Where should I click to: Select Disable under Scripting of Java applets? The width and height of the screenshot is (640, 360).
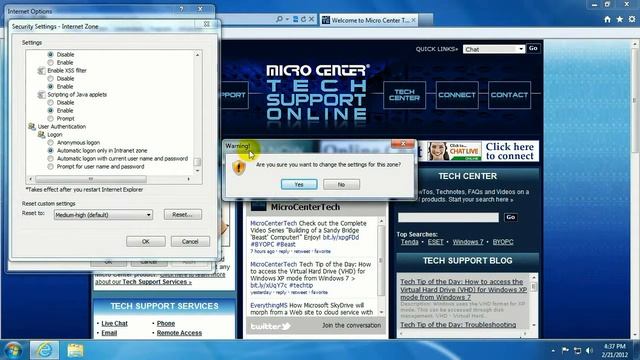[x=50, y=102]
